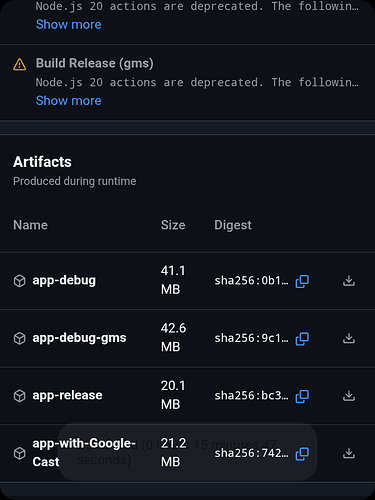Select the Artifacts section heading
Screen dimensions: 375x500
point(42,162)
